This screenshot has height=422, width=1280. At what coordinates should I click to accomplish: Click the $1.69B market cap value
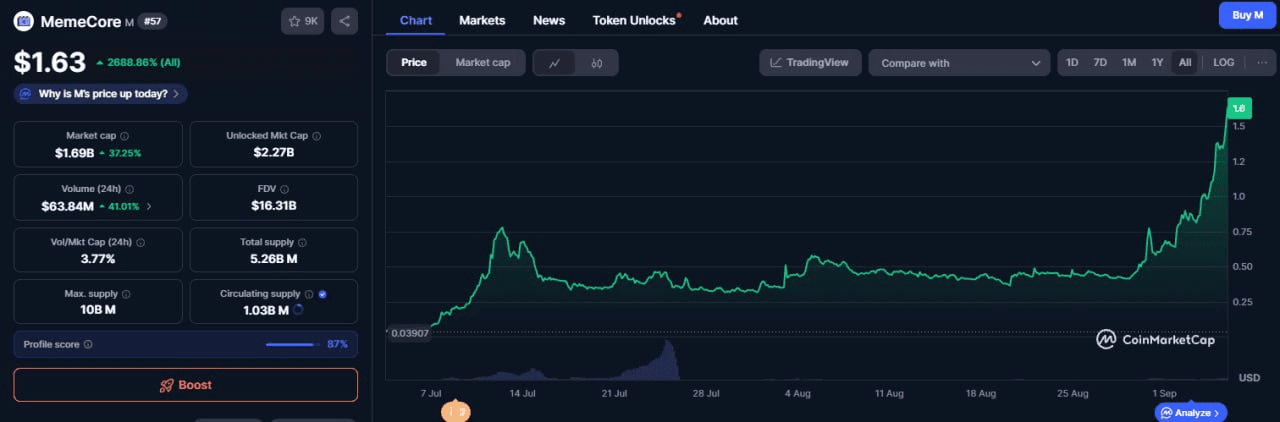75,153
